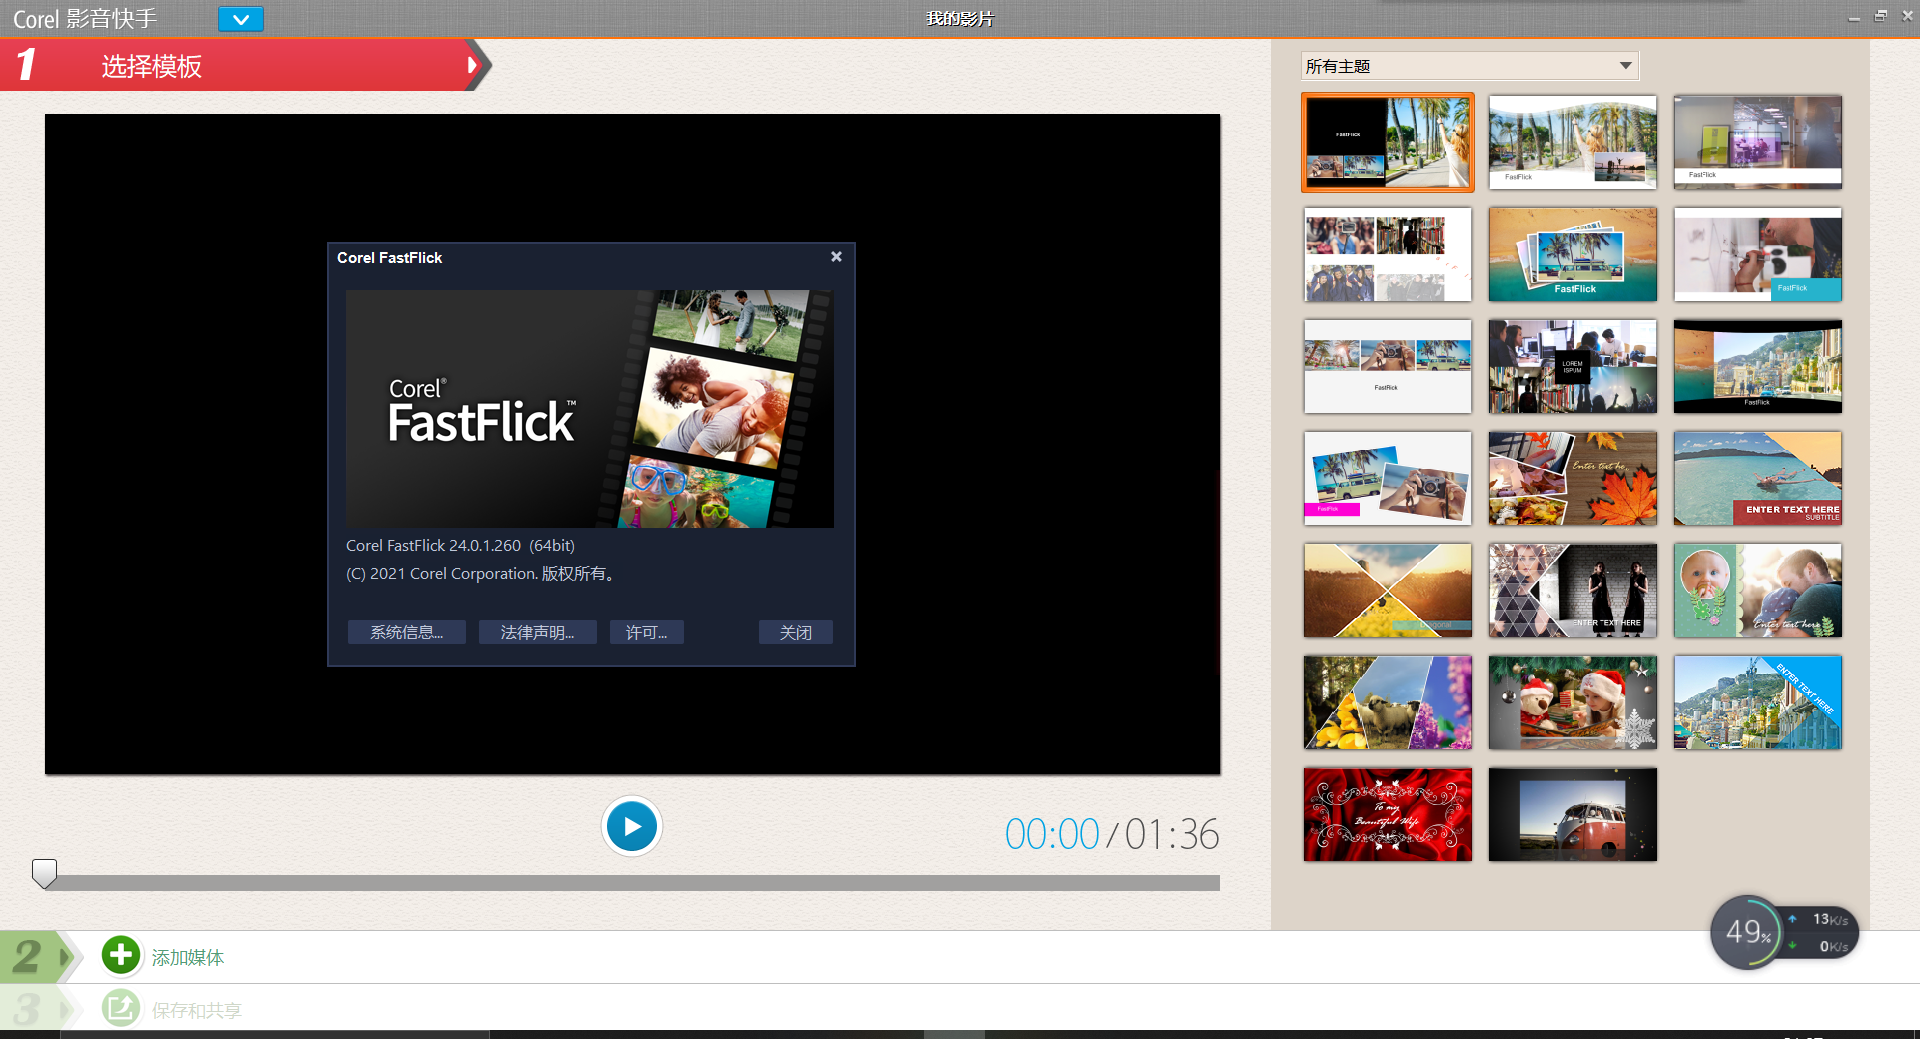Choose the Christmas Santa hat girl template
Screen dimensions: 1920x1039
[1572, 702]
